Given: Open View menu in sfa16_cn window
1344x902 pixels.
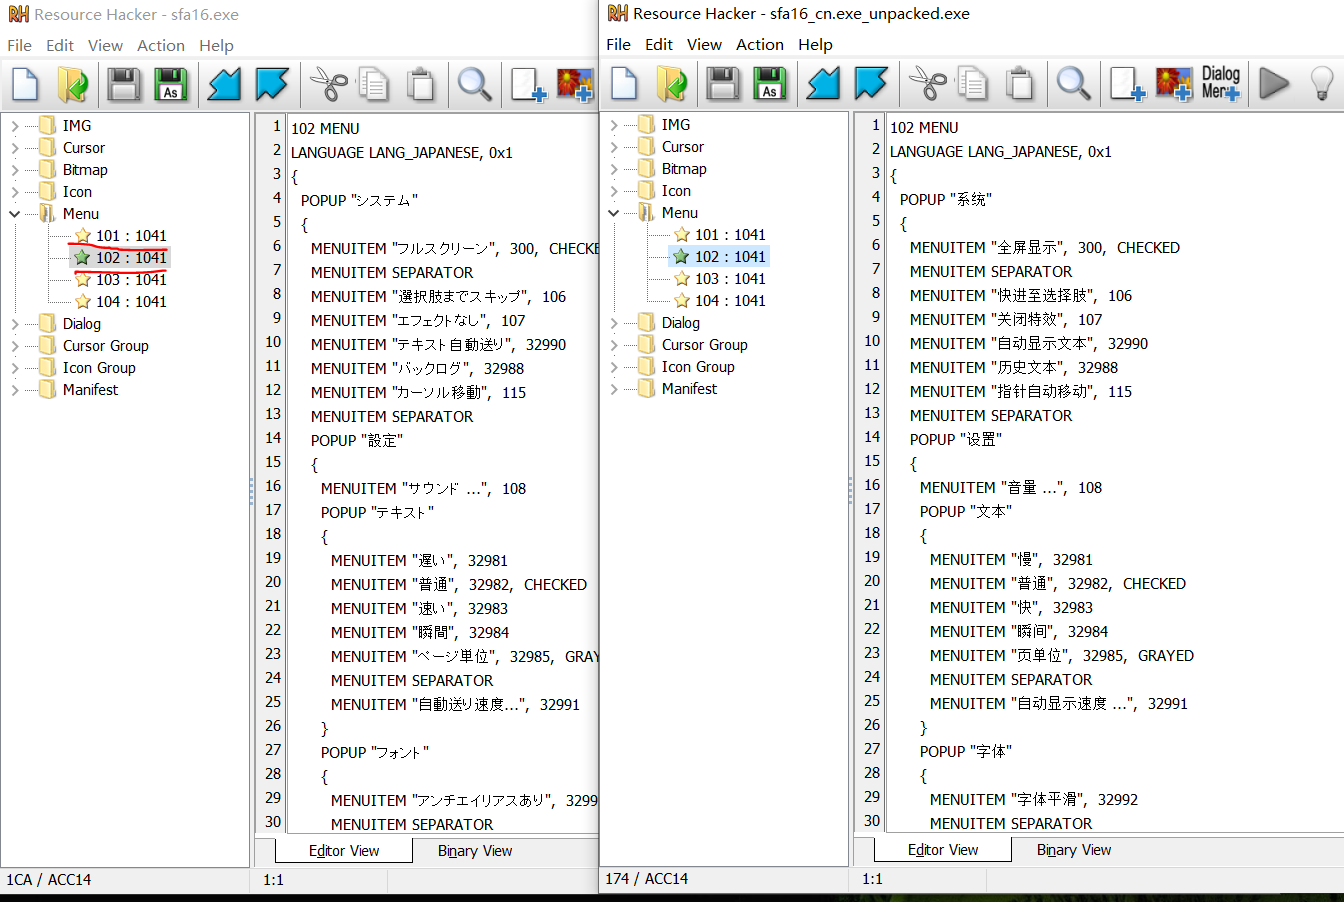Looking at the screenshot, I should click(704, 45).
